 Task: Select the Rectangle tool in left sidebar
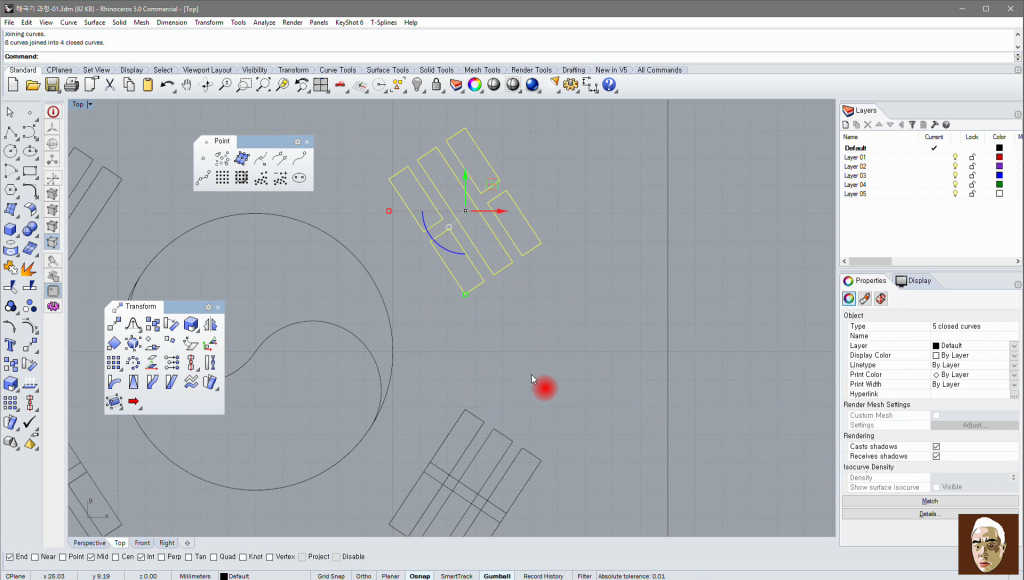pyautogui.click(x=30, y=171)
